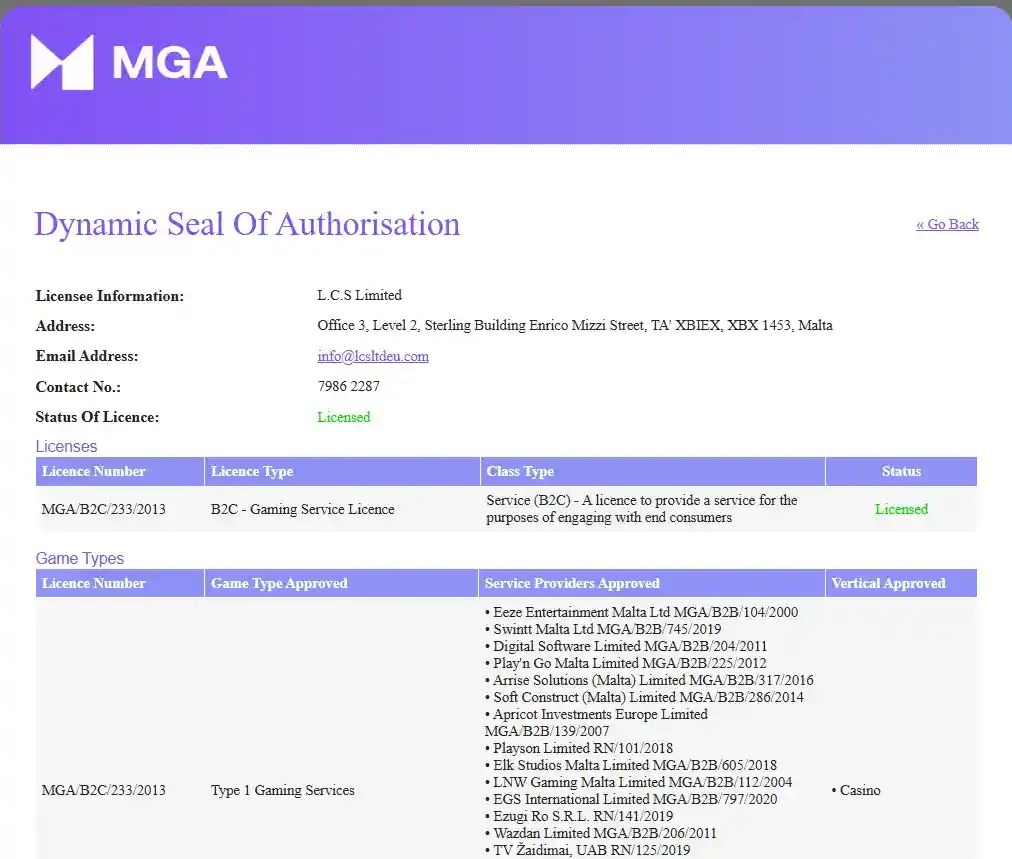Image resolution: width=1012 pixels, height=859 pixels.
Task: Select MGA/B2C/233/2013 in the Licenses table
Action: coord(103,509)
